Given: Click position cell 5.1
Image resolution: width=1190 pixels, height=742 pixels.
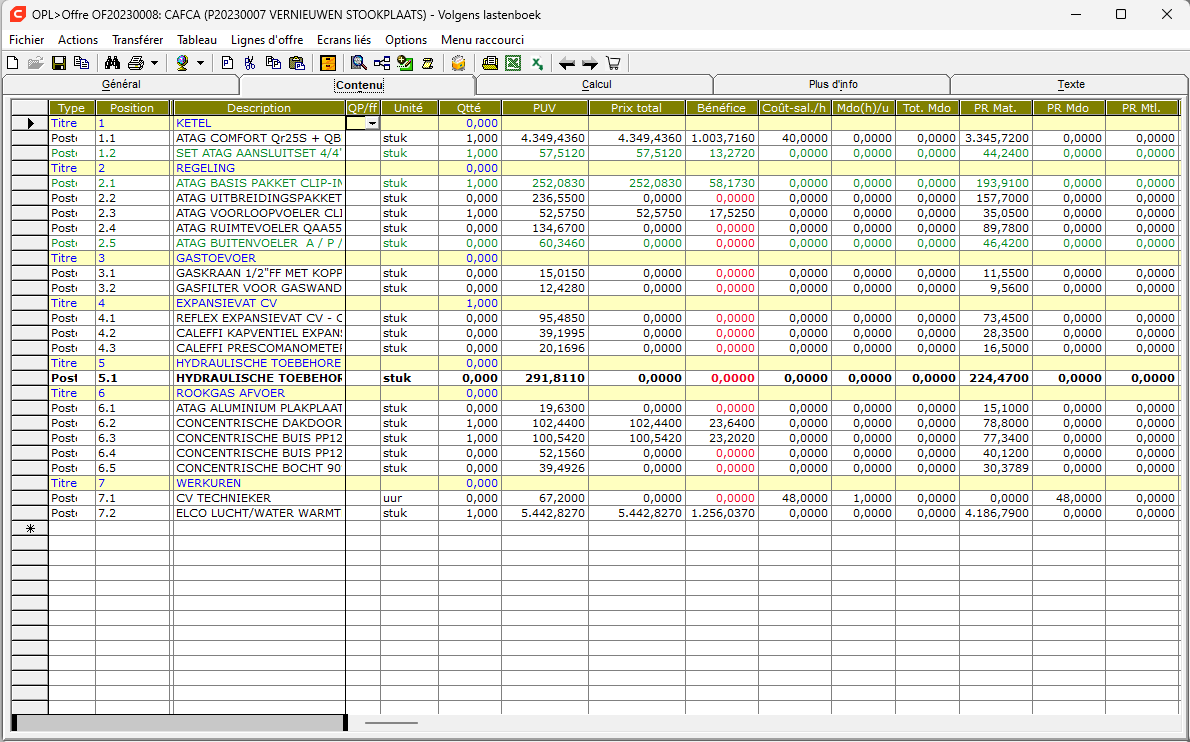Looking at the screenshot, I should [x=132, y=378].
